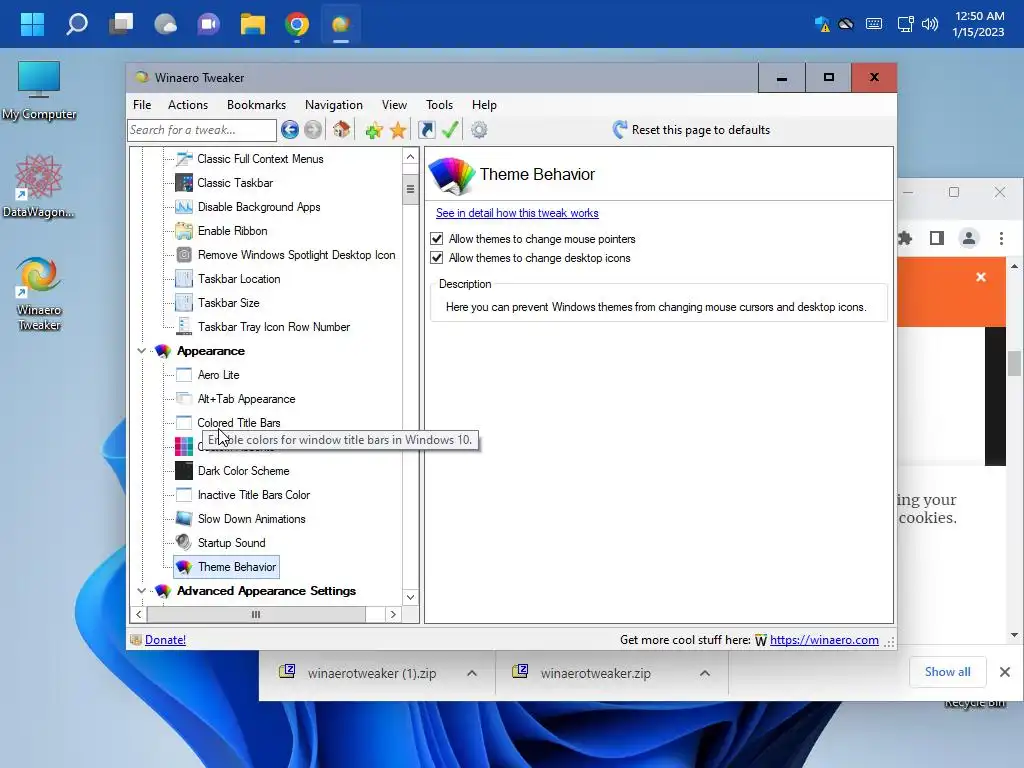Open the Help menu

484,104
